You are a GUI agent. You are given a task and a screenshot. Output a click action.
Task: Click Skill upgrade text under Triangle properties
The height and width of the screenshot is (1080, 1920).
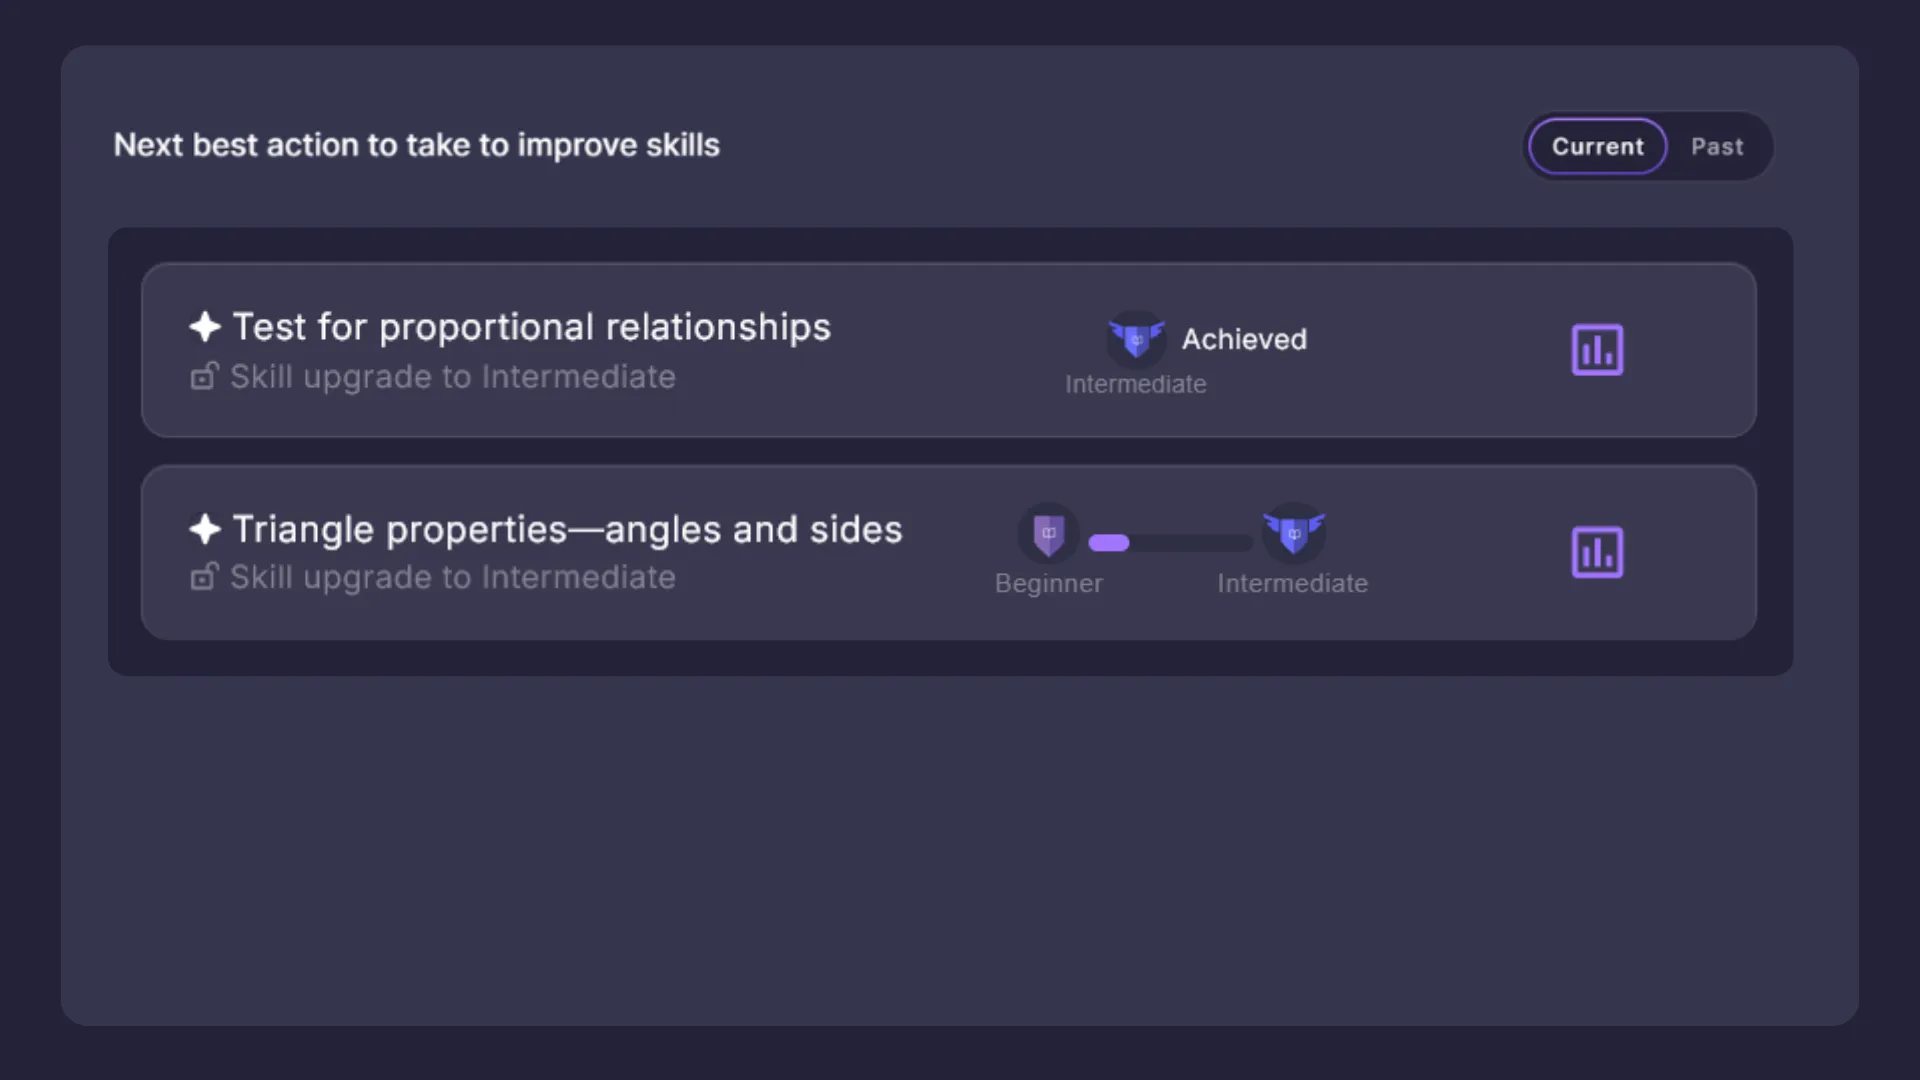[x=452, y=577]
